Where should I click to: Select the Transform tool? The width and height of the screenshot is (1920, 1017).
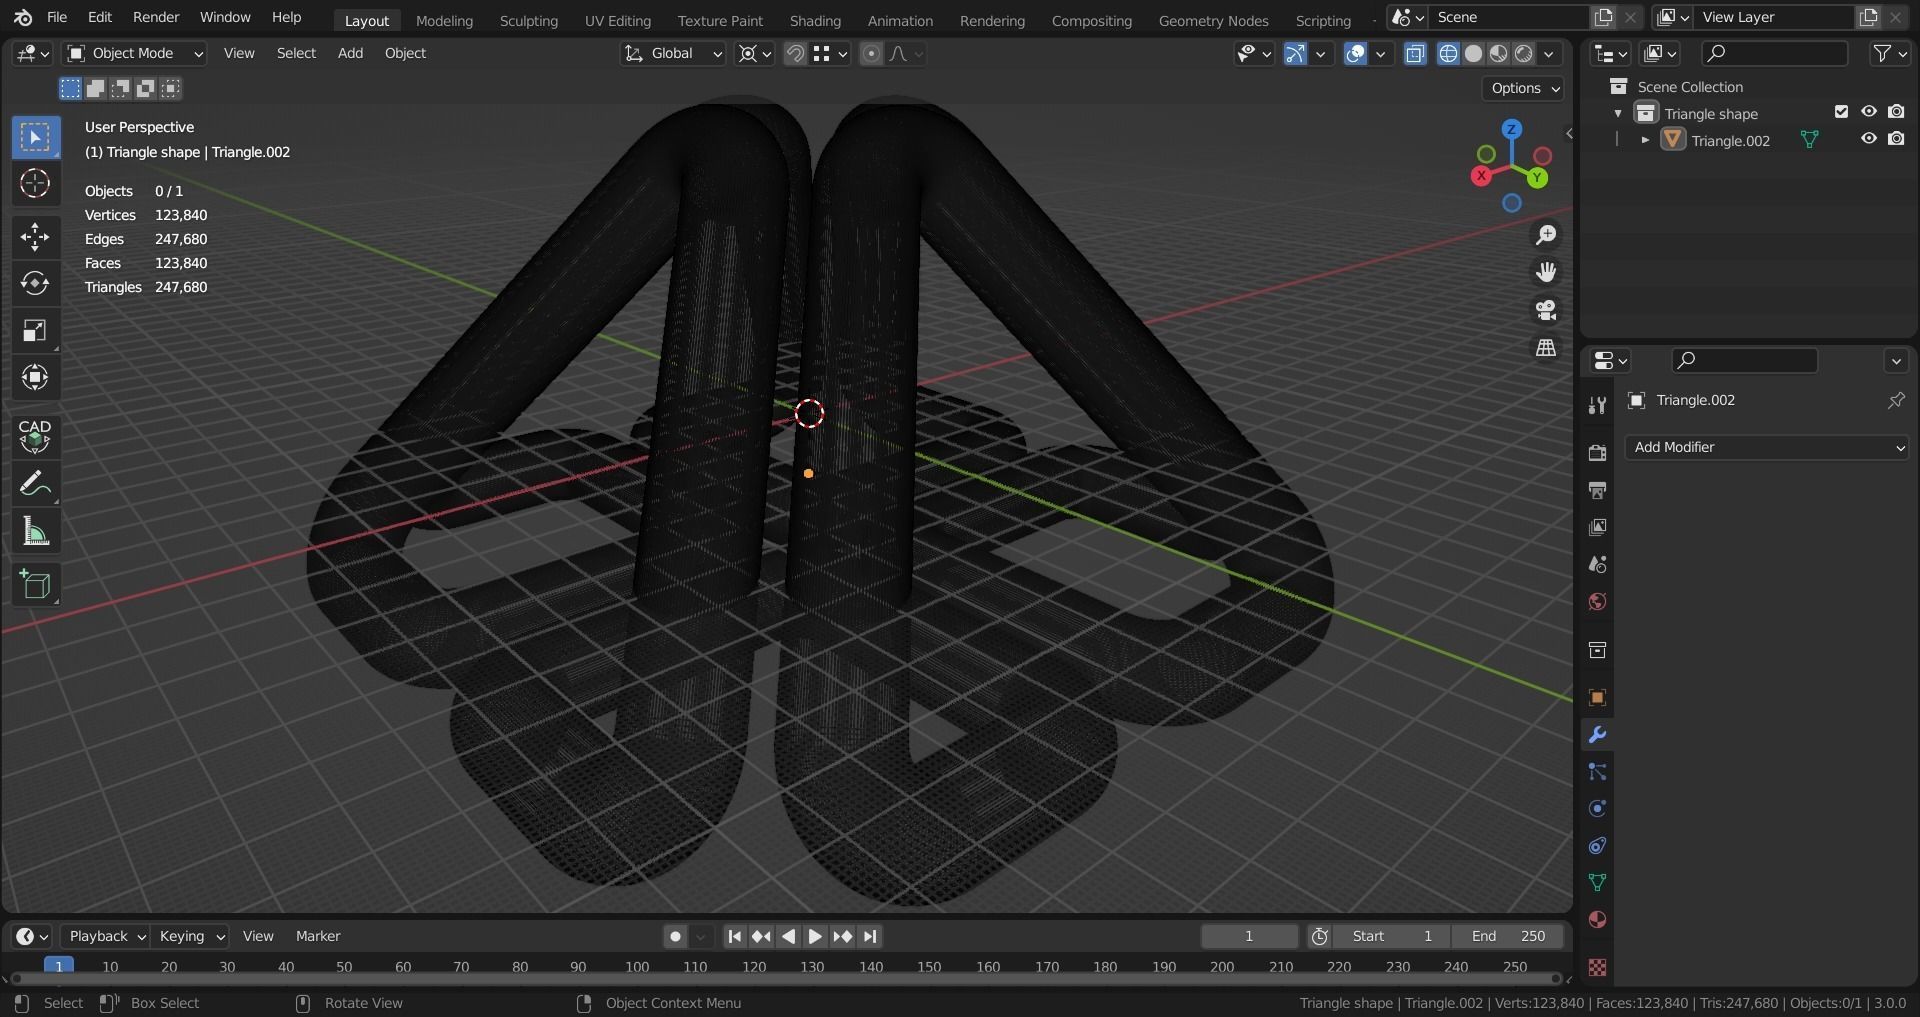coord(36,378)
